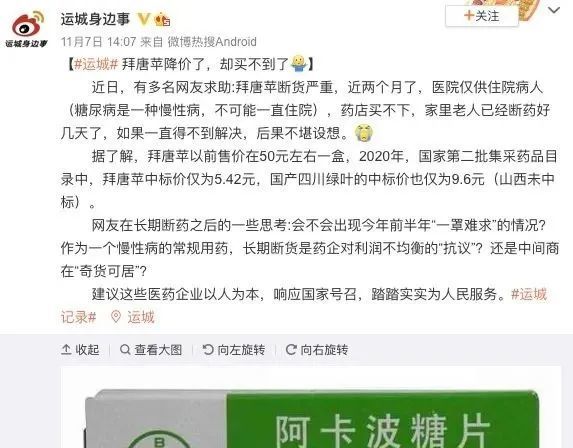The width and height of the screenshot is (573, 448).
Task: Expand the post options chevron
Action: [x=554, y=10]
